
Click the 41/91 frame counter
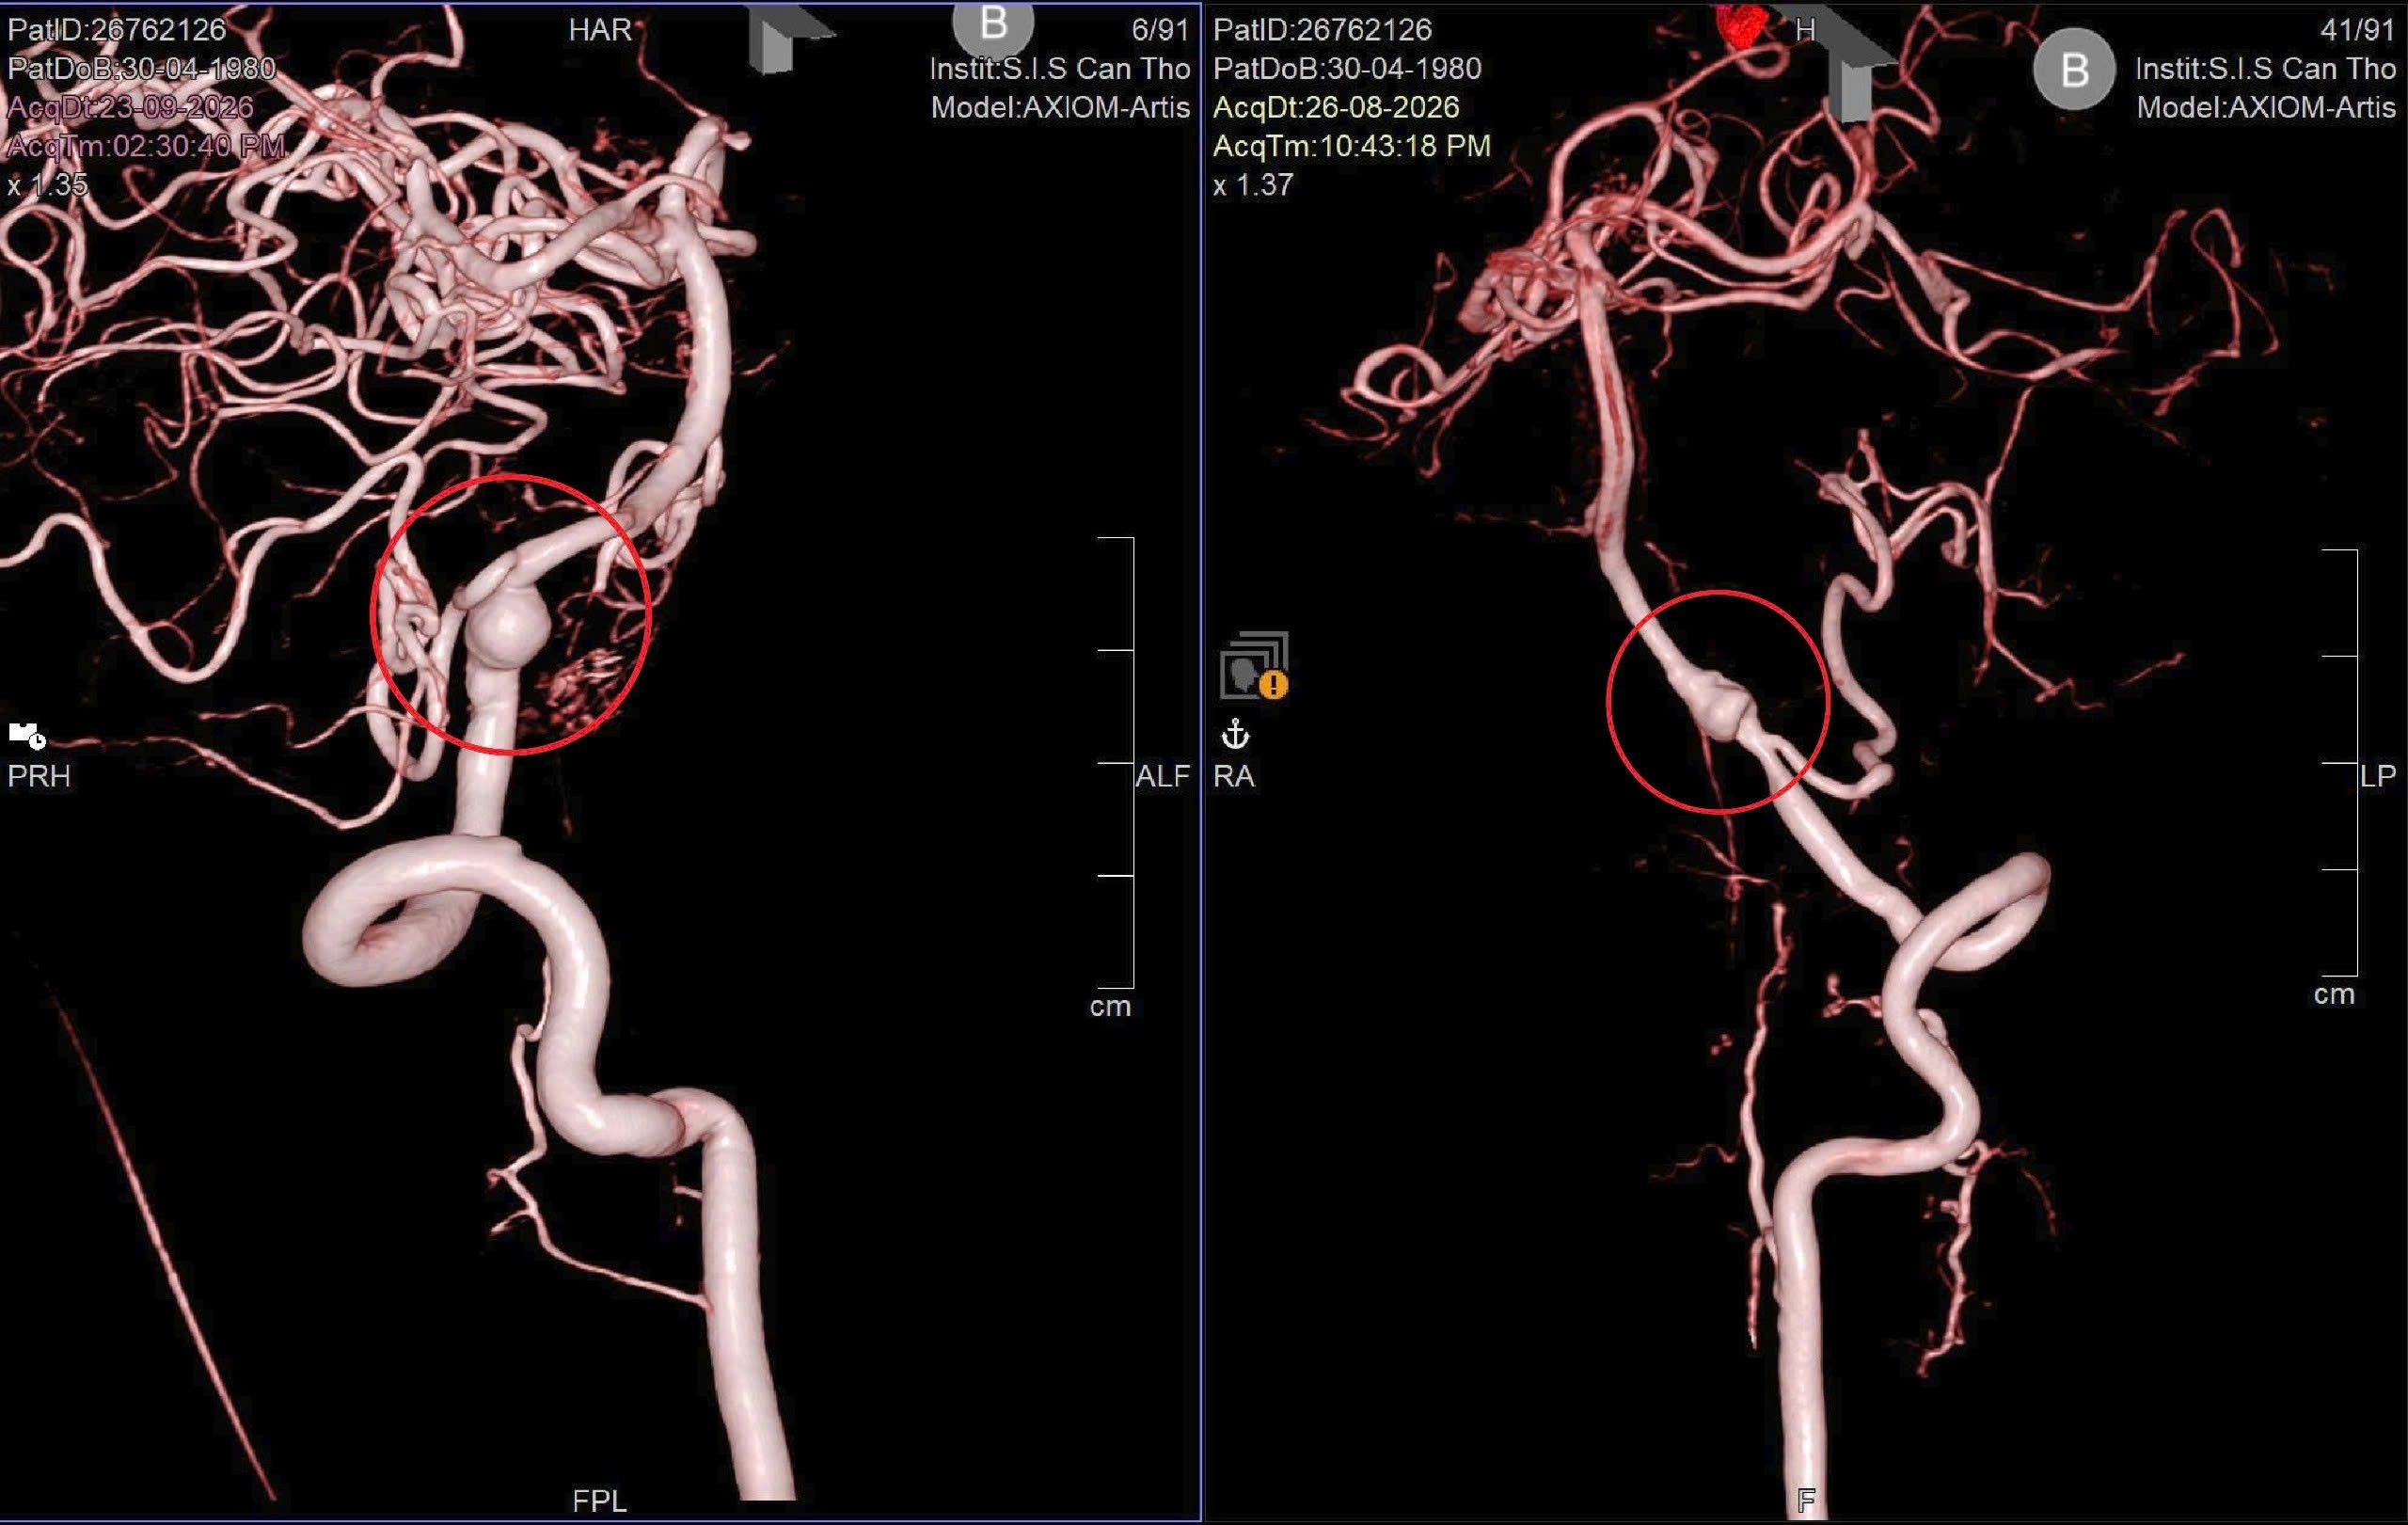(x=2358, y=29)
